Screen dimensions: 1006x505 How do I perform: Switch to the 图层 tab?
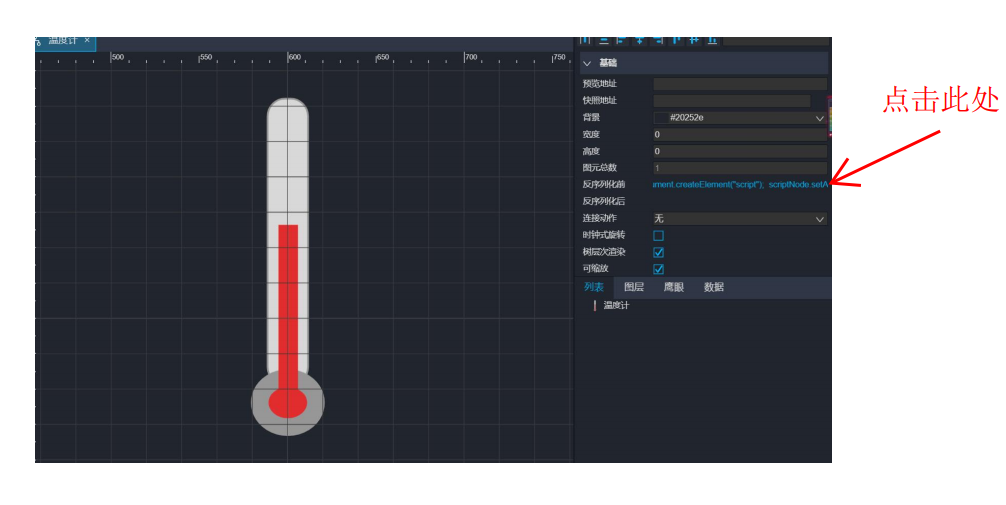(634, 288)
